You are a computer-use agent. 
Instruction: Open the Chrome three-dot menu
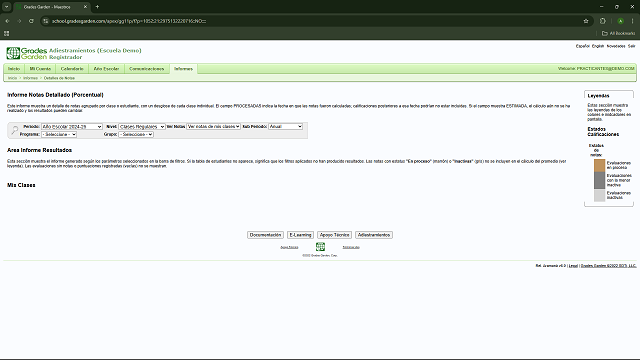coord(633,21)
